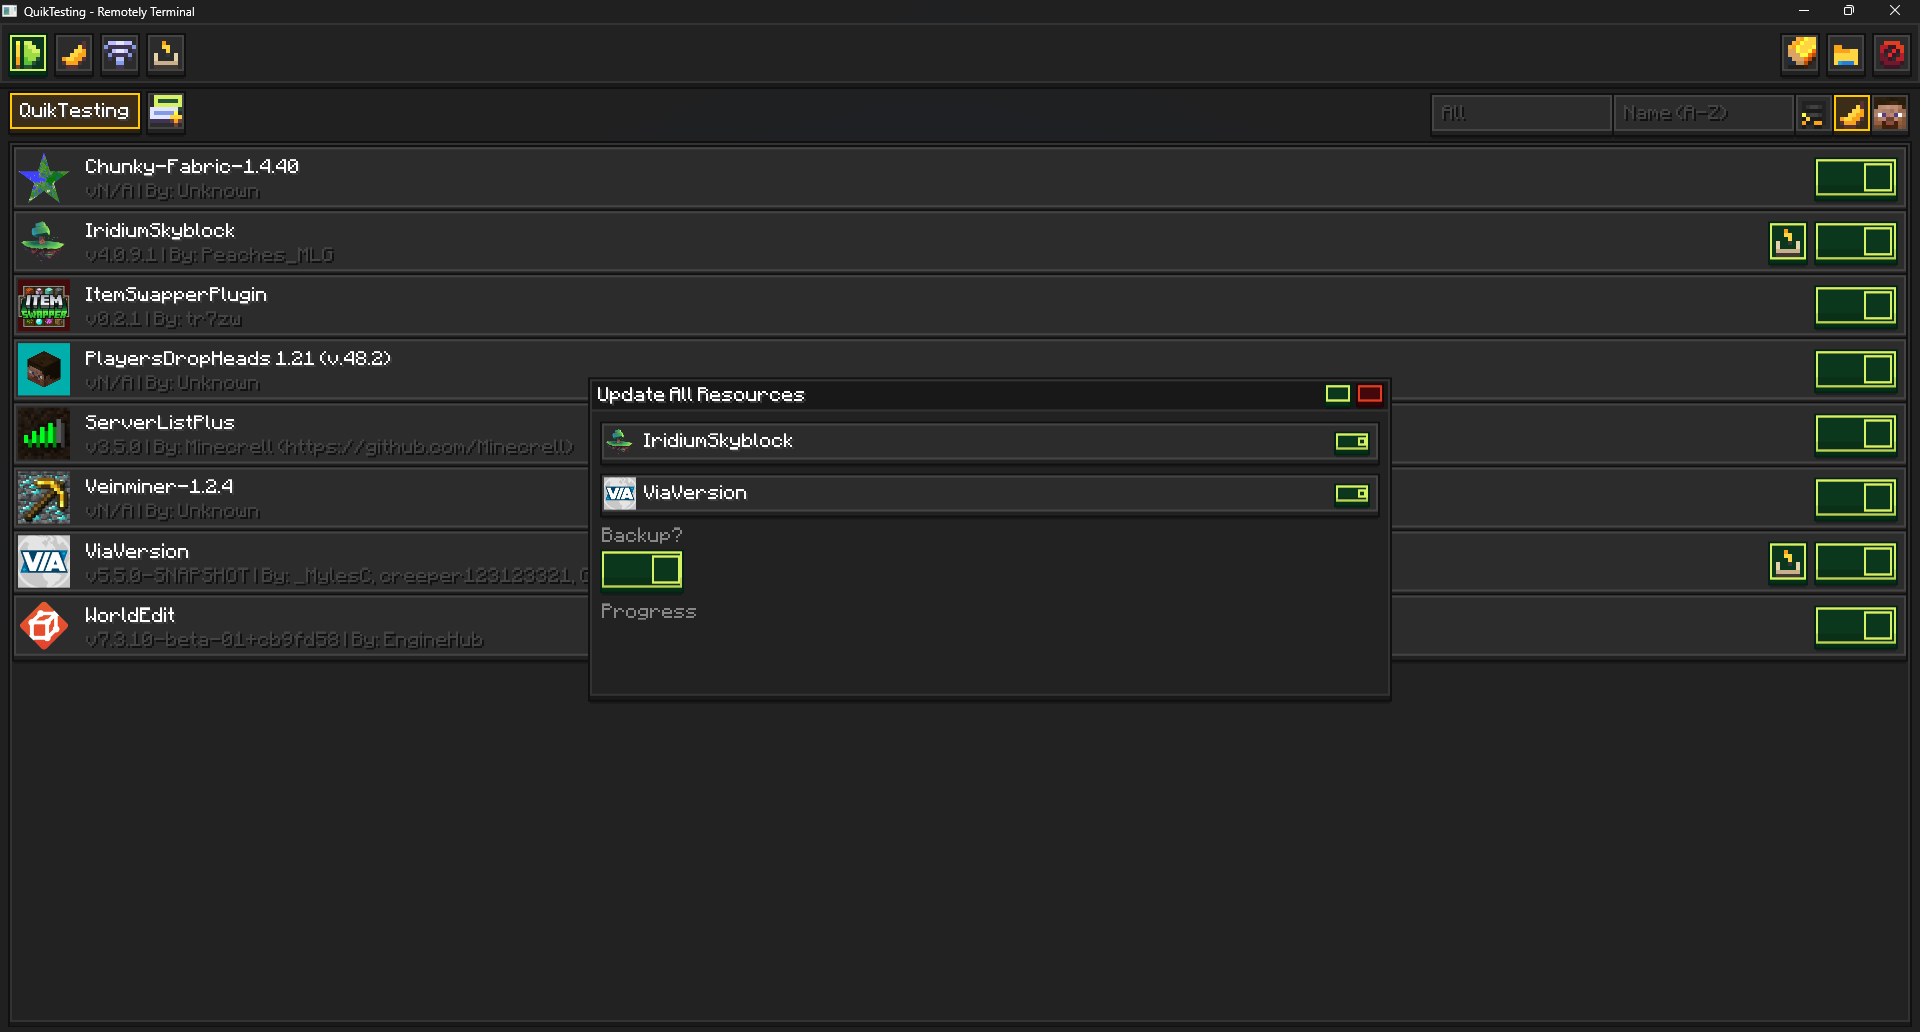This screenshot has height=1032, width=1920.
Task: Click the gold nugget icon top right
Action: 1800,54
